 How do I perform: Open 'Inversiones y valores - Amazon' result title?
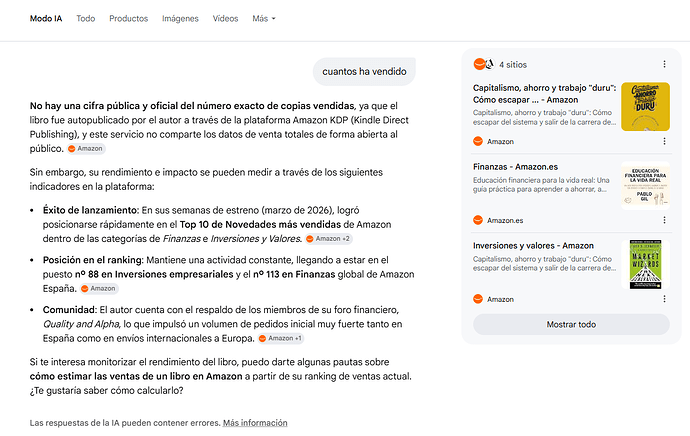pos(533,245)
